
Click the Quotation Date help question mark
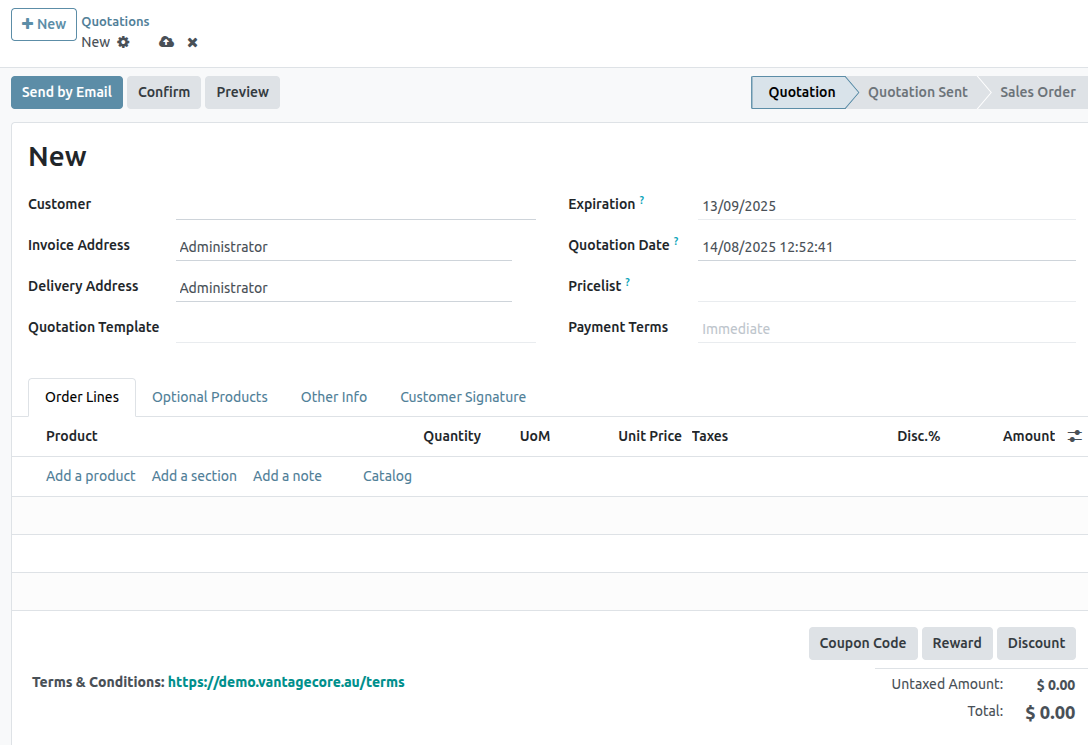pyautogui.click(x=676, y=242)
